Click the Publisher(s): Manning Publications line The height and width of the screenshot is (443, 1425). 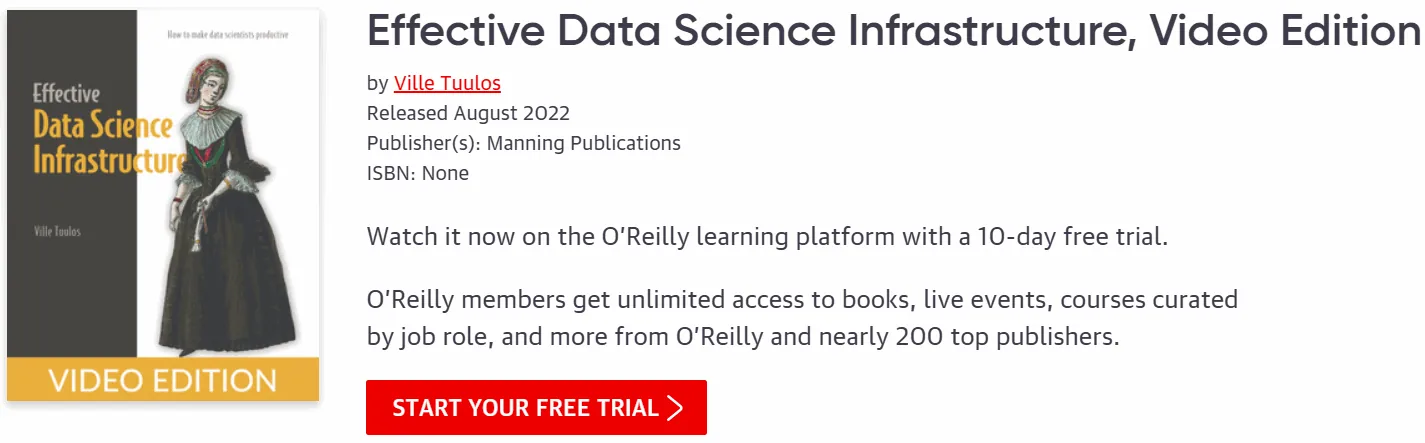(524, 143)
